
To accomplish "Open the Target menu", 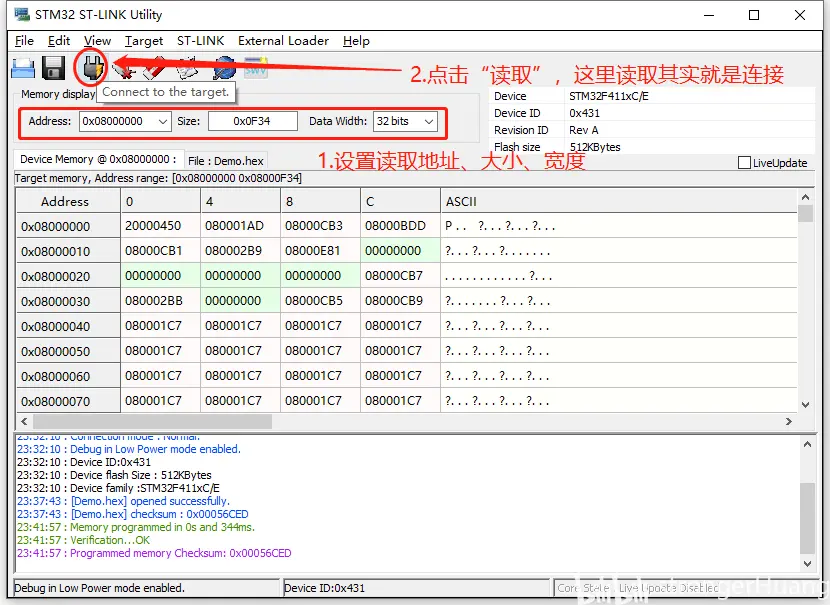I will [x=144, y=41].
